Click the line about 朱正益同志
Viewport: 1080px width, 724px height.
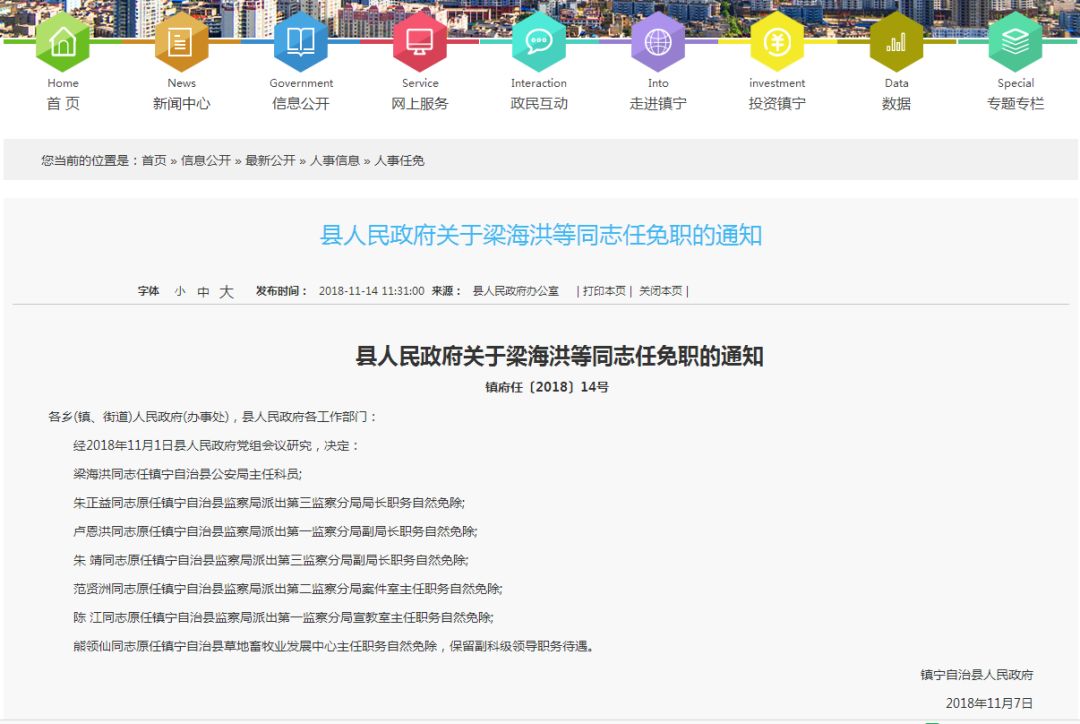coord(269,503)
